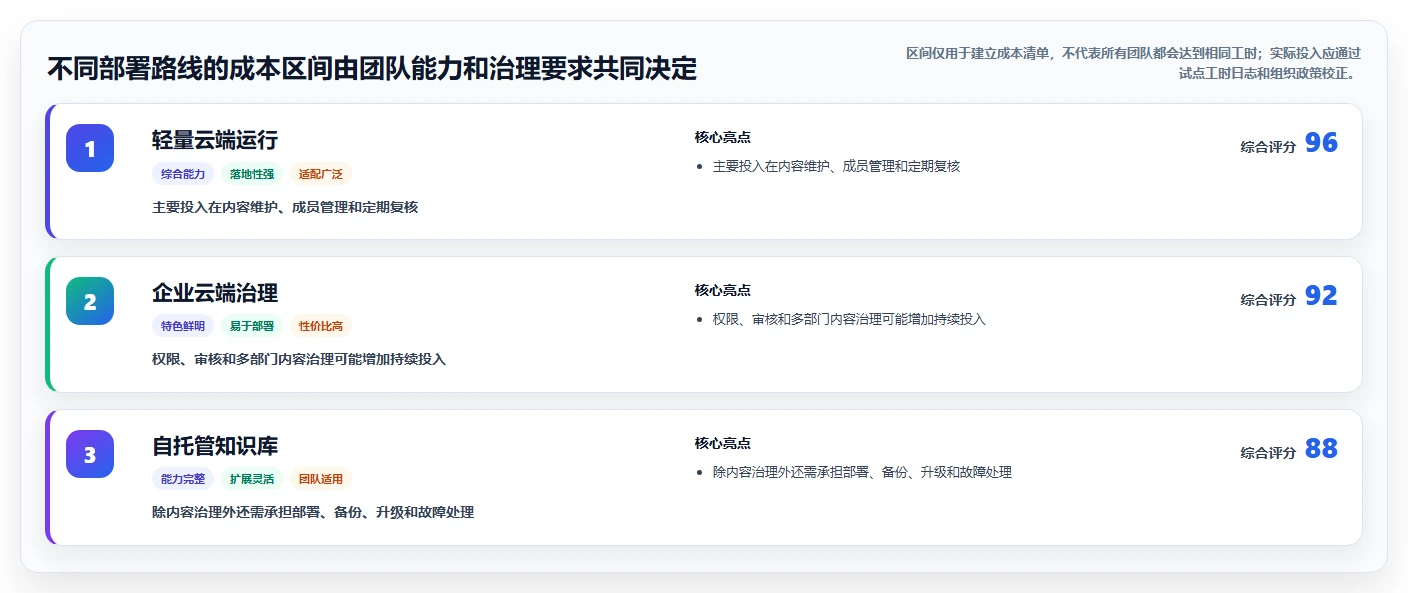The image size is (1408, 593).
Task: Click 综合评分 label next to 92
Action: click(x=1268, y=300)
